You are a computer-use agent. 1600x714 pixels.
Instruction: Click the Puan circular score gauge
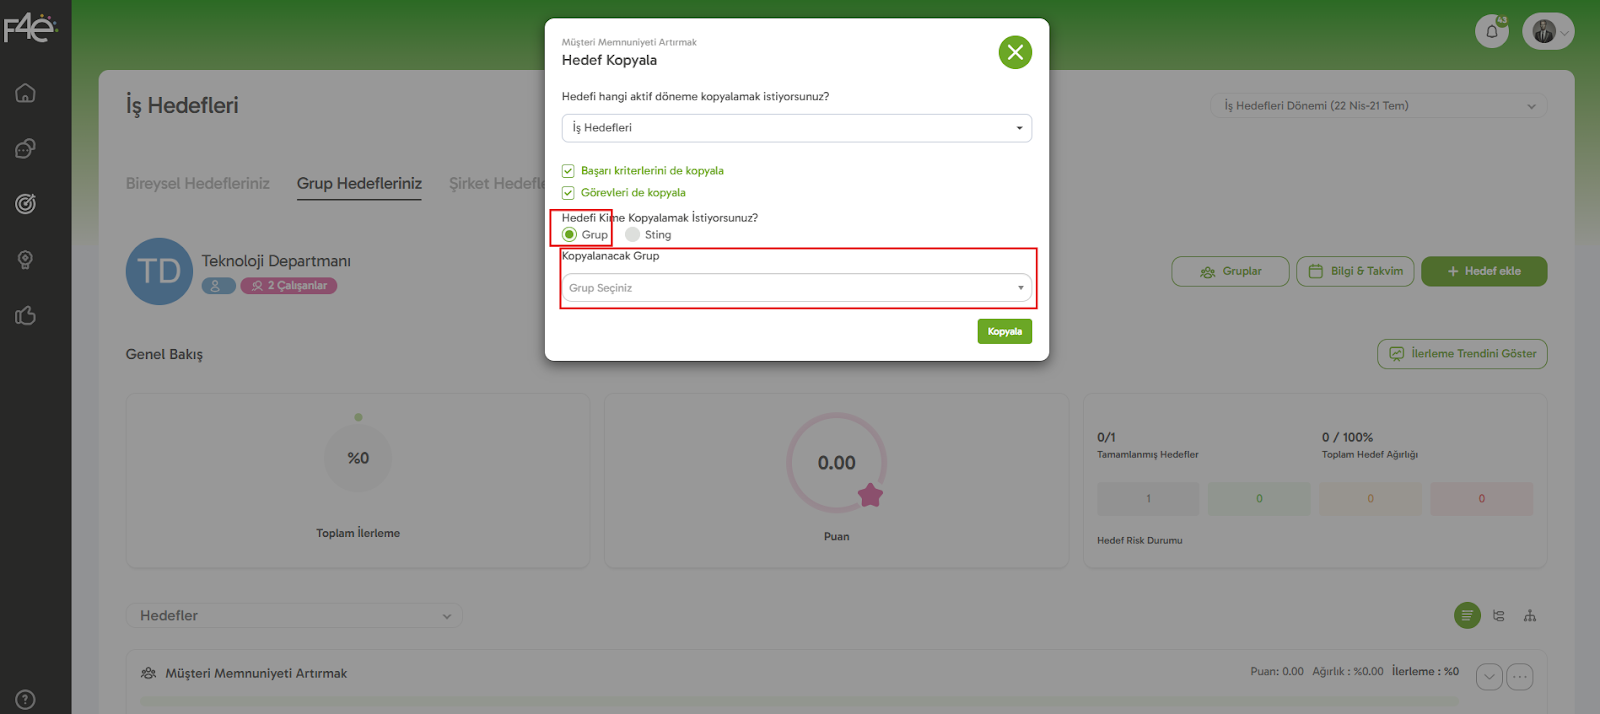pos(836,463)
